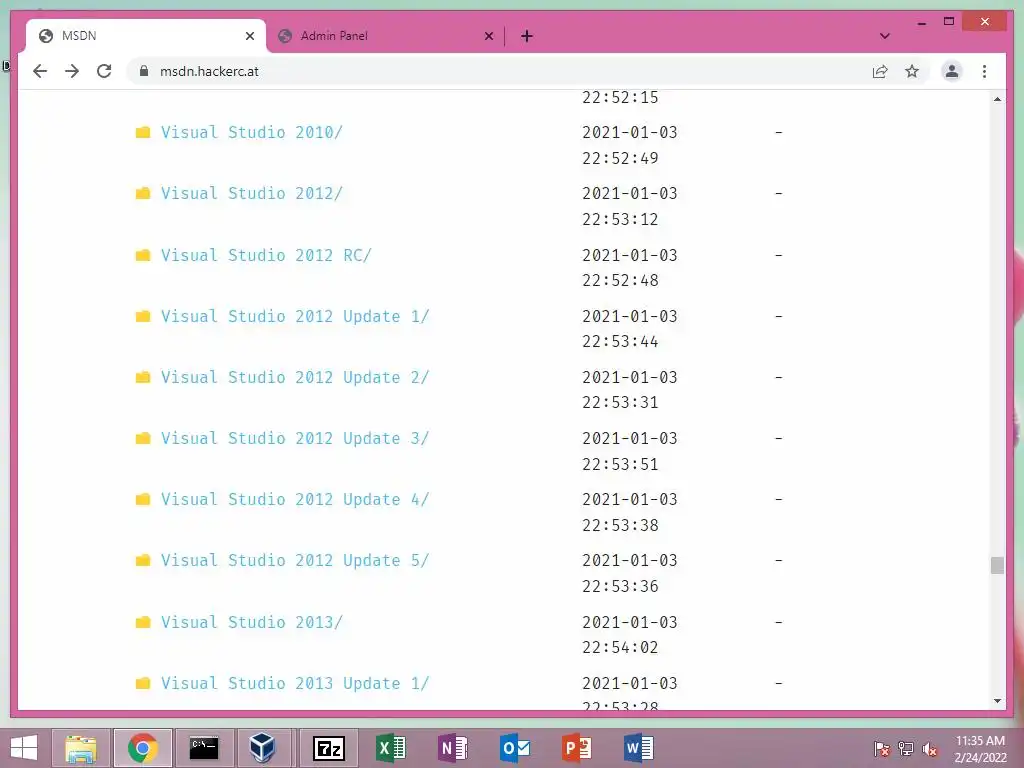Open the muted volume tray icon

[x=929, y=749]
